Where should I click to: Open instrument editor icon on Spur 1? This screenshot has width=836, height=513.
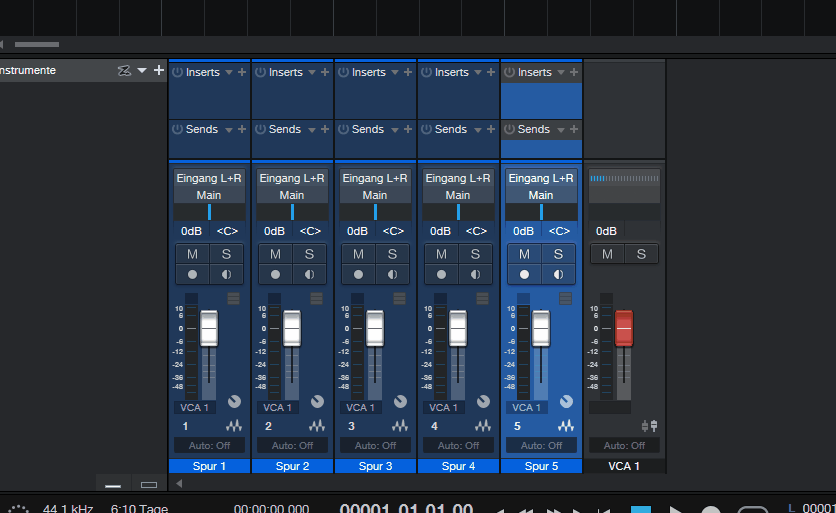(234, 426)
